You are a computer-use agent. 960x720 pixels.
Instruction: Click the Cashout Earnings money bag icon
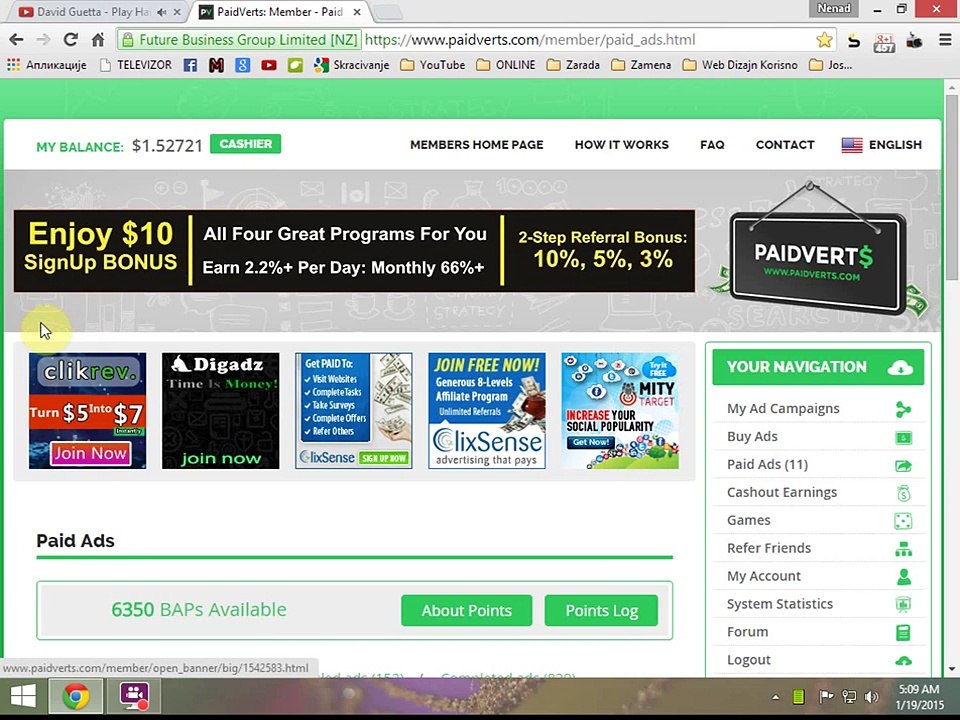pyautogui.click(x=904, y=492)
